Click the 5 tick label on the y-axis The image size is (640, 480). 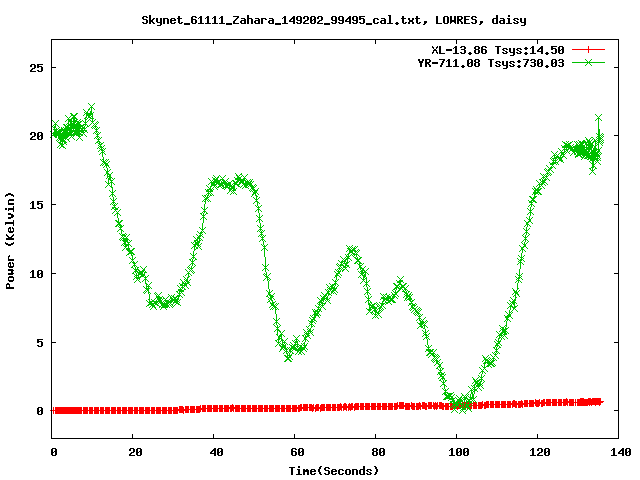(41, 343)
